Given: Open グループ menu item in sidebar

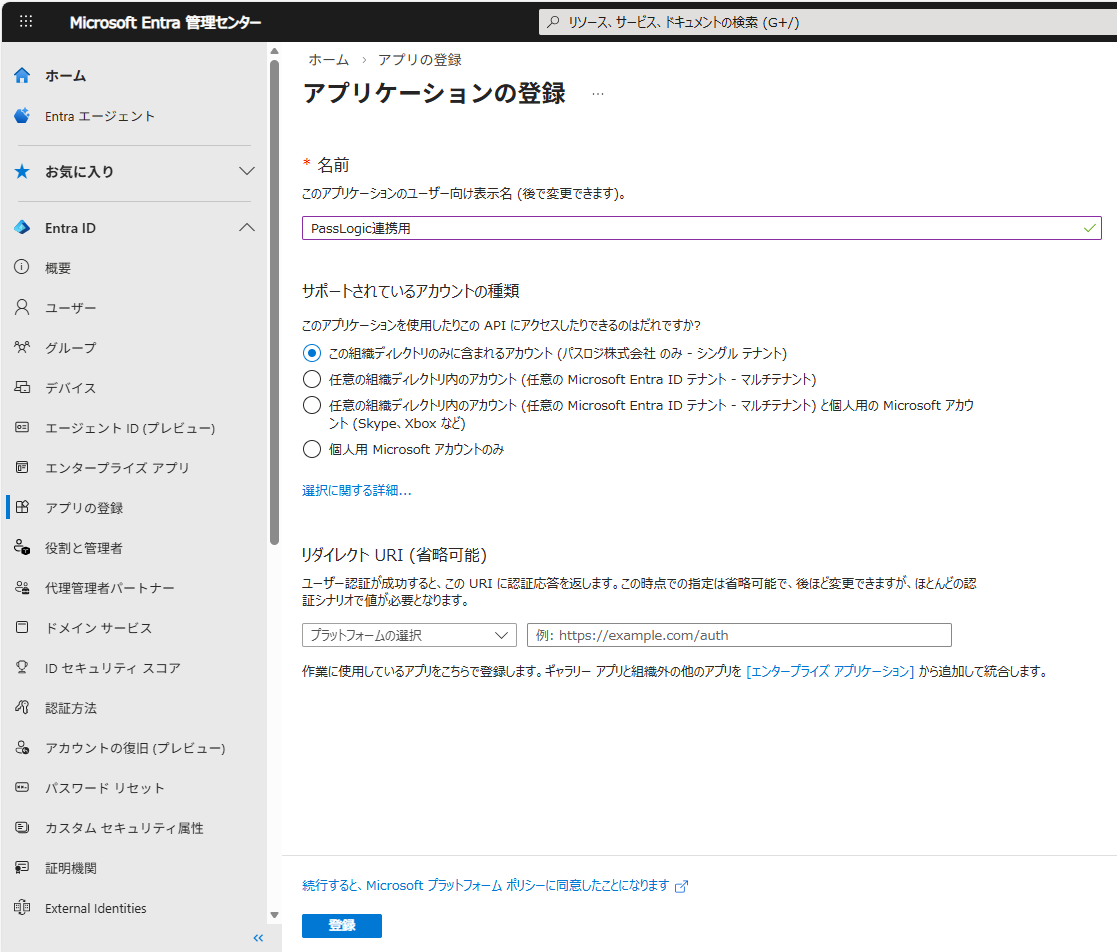Looking at the screenshot, I should (71, 348).
